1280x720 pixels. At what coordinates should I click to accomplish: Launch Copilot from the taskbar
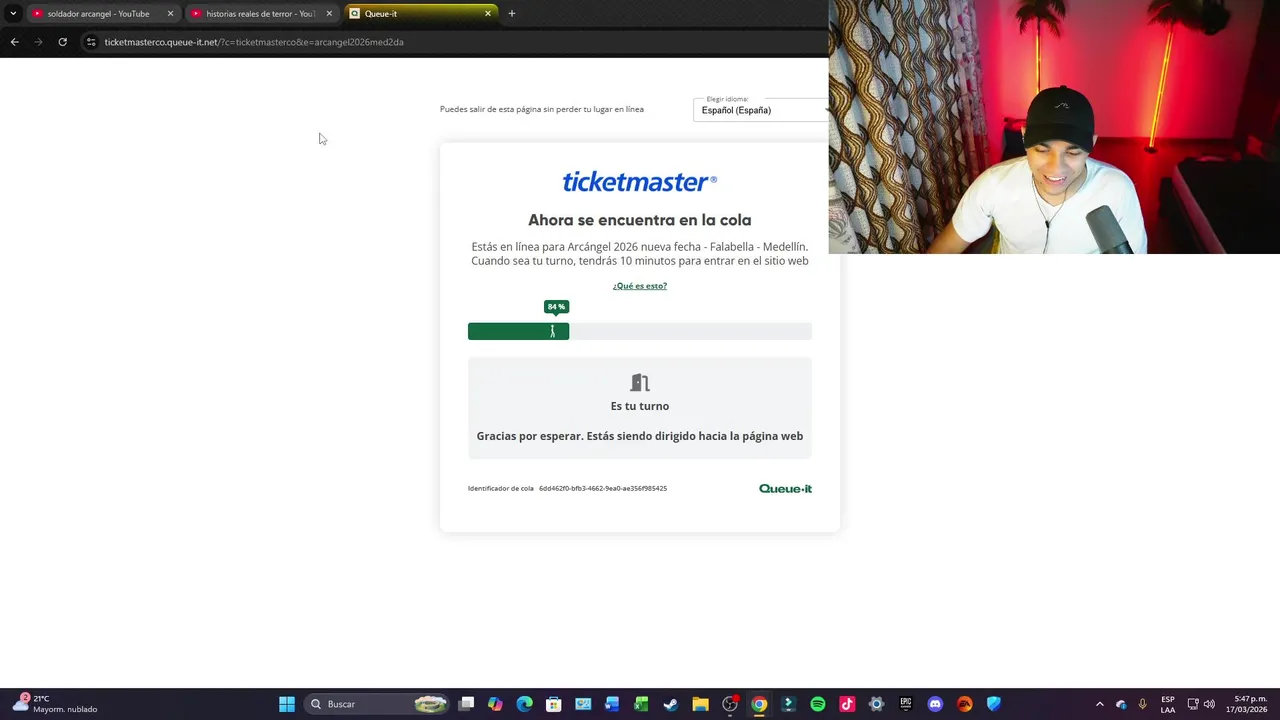495,704
